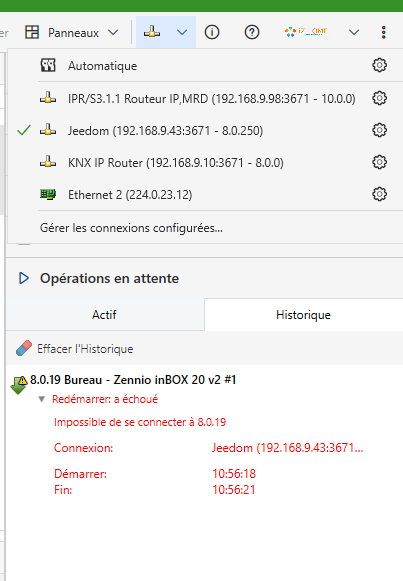Switch to the Actif tab
This screenshot has height=581, width=403.
pos(104,315)
